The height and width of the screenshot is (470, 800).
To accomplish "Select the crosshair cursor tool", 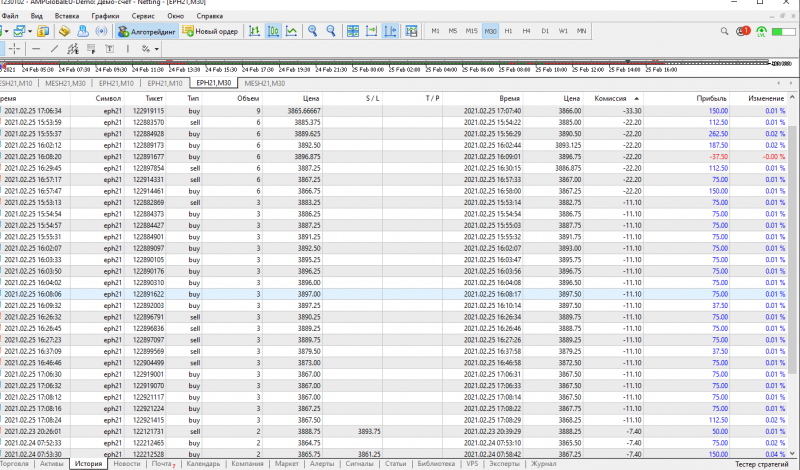I will point(14,48).
